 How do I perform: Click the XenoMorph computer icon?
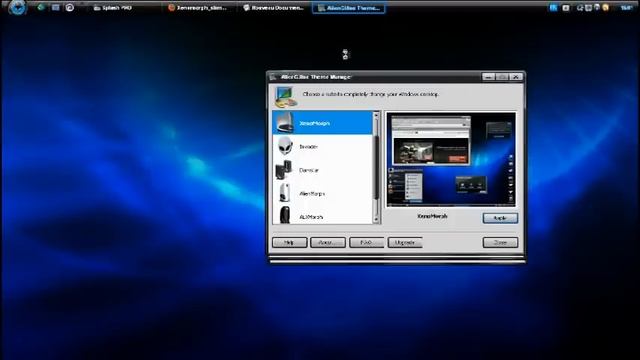click(x=285, y=122)
